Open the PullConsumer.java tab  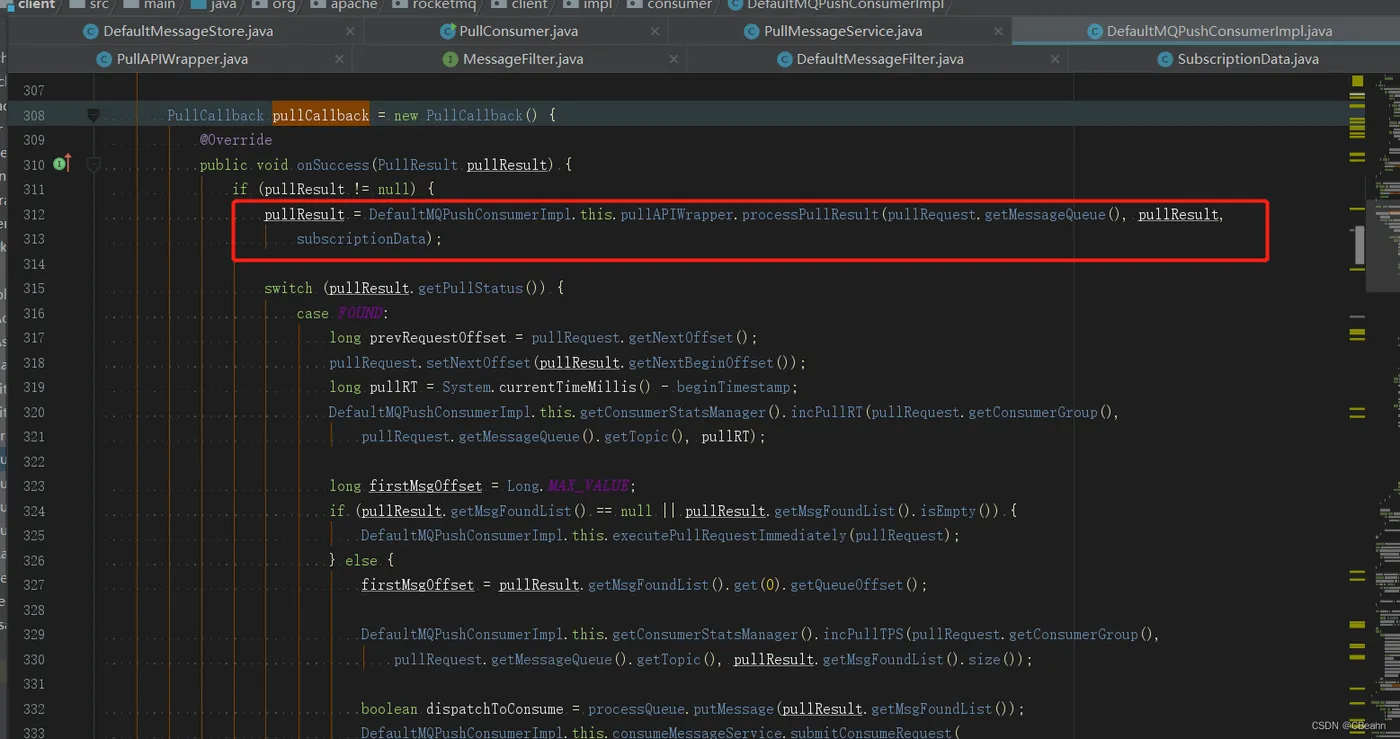tap(518, 31)
